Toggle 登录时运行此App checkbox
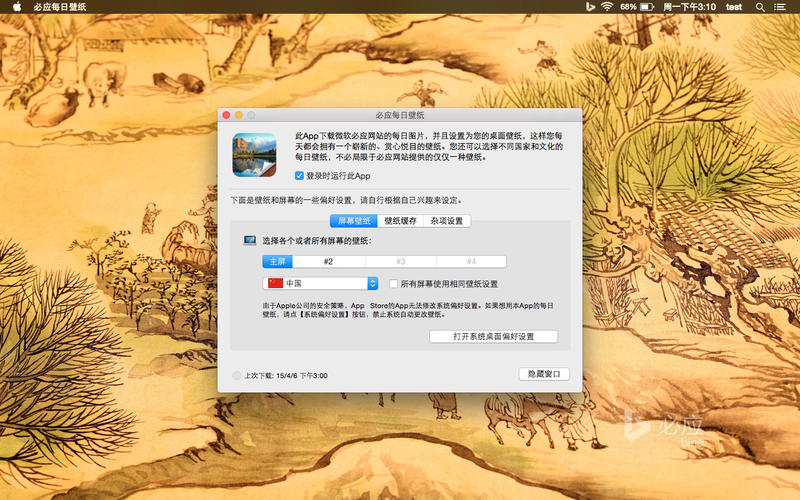800x500 pixels. click(x=299, y=176)
